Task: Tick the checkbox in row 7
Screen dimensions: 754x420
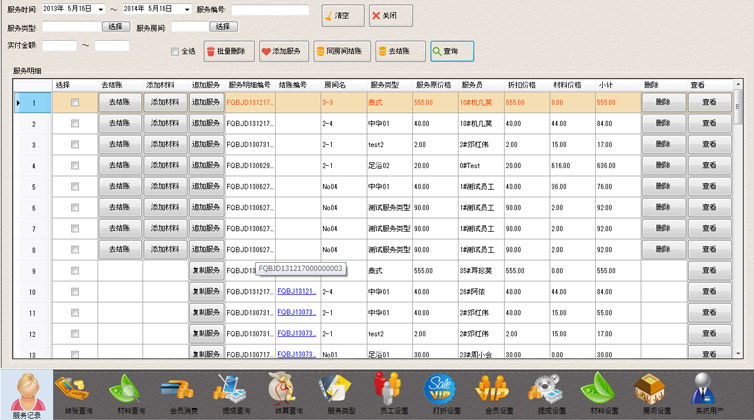Action: (75, 229)
